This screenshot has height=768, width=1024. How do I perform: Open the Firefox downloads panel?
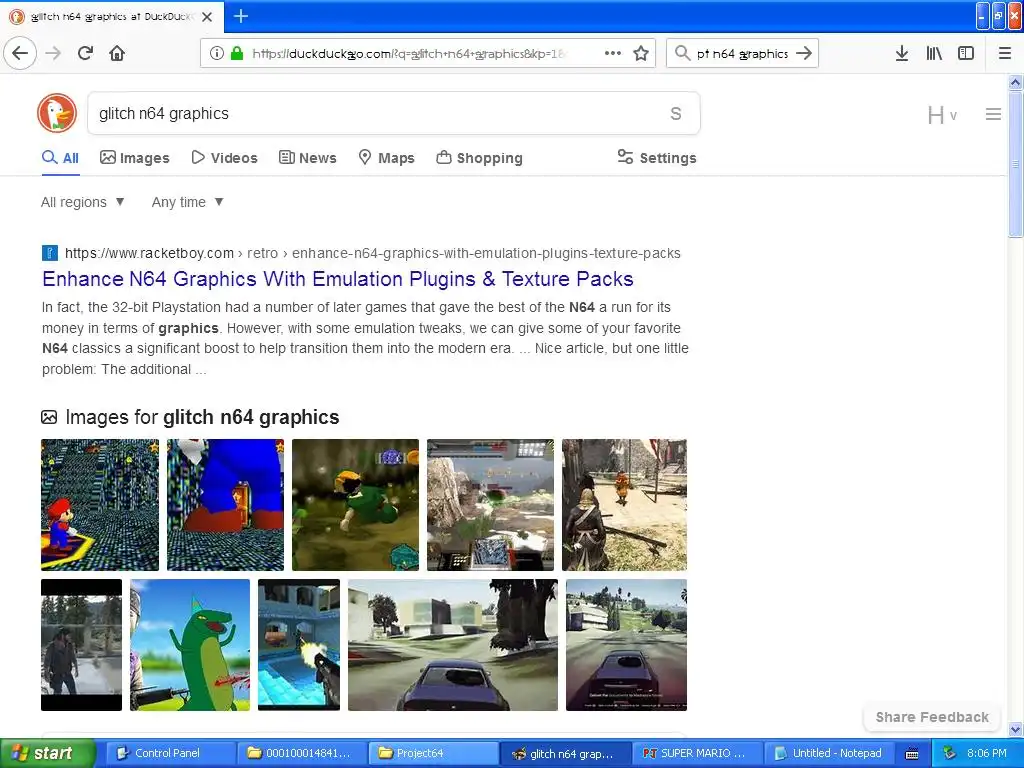(x=902, y=53)
